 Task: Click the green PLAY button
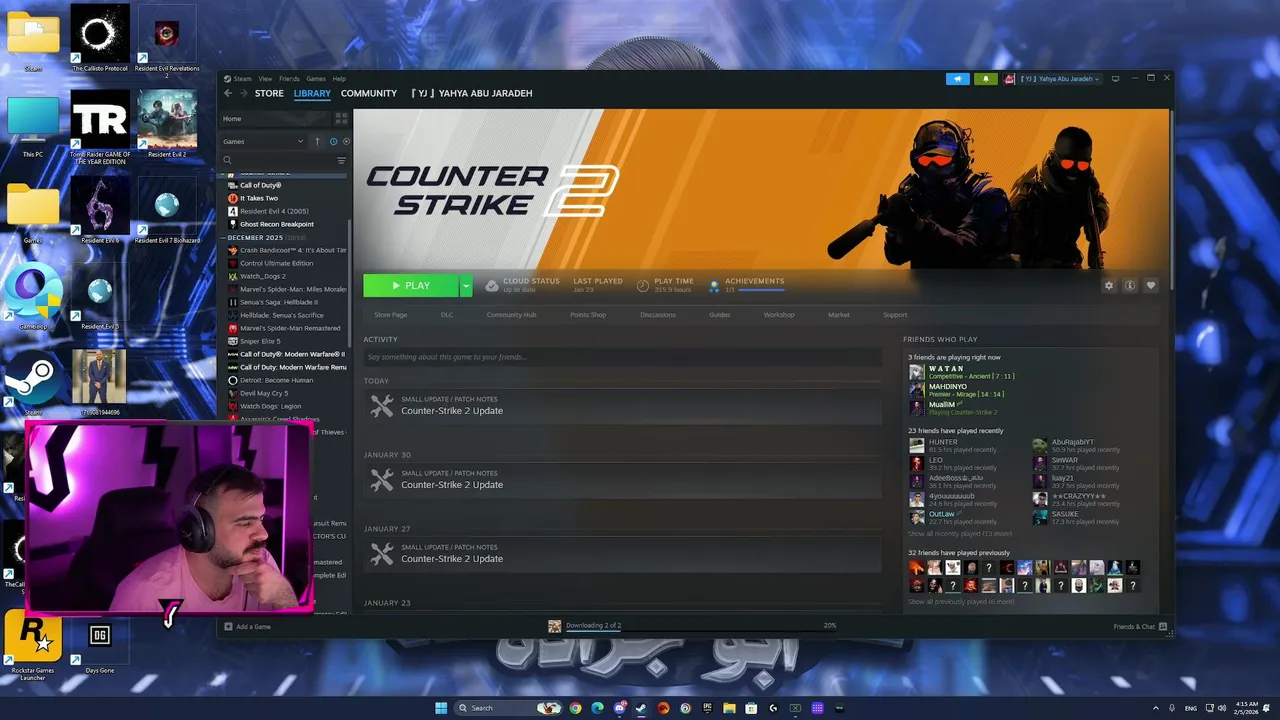point(411,286)
